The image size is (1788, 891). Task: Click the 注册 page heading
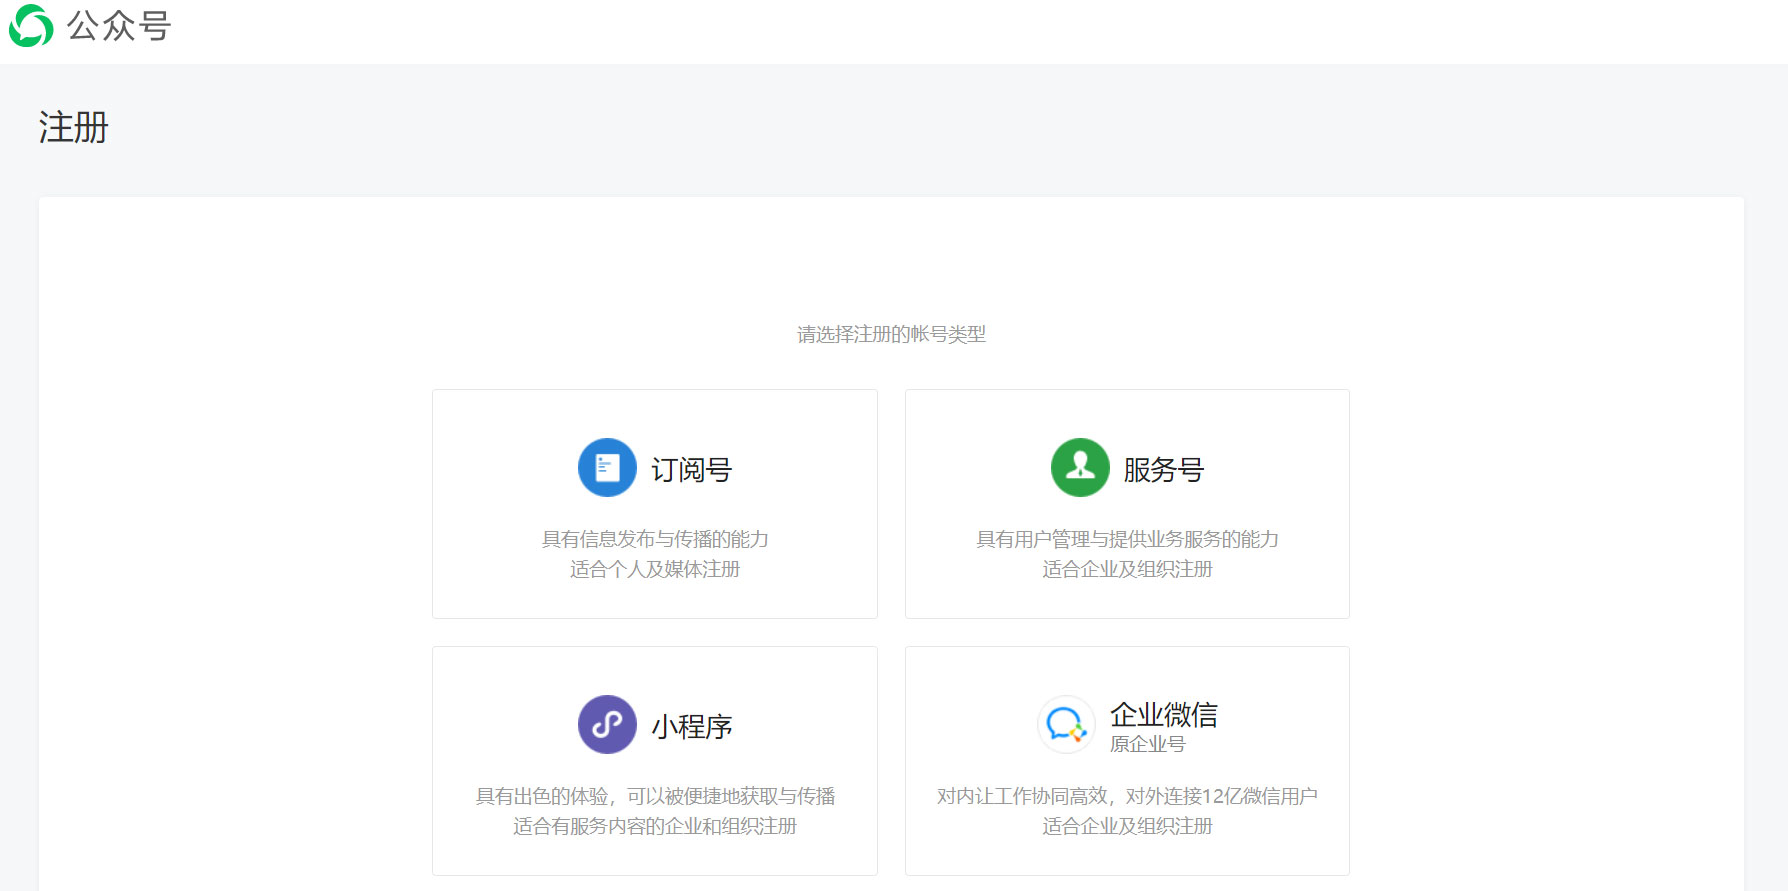[73, 127]
